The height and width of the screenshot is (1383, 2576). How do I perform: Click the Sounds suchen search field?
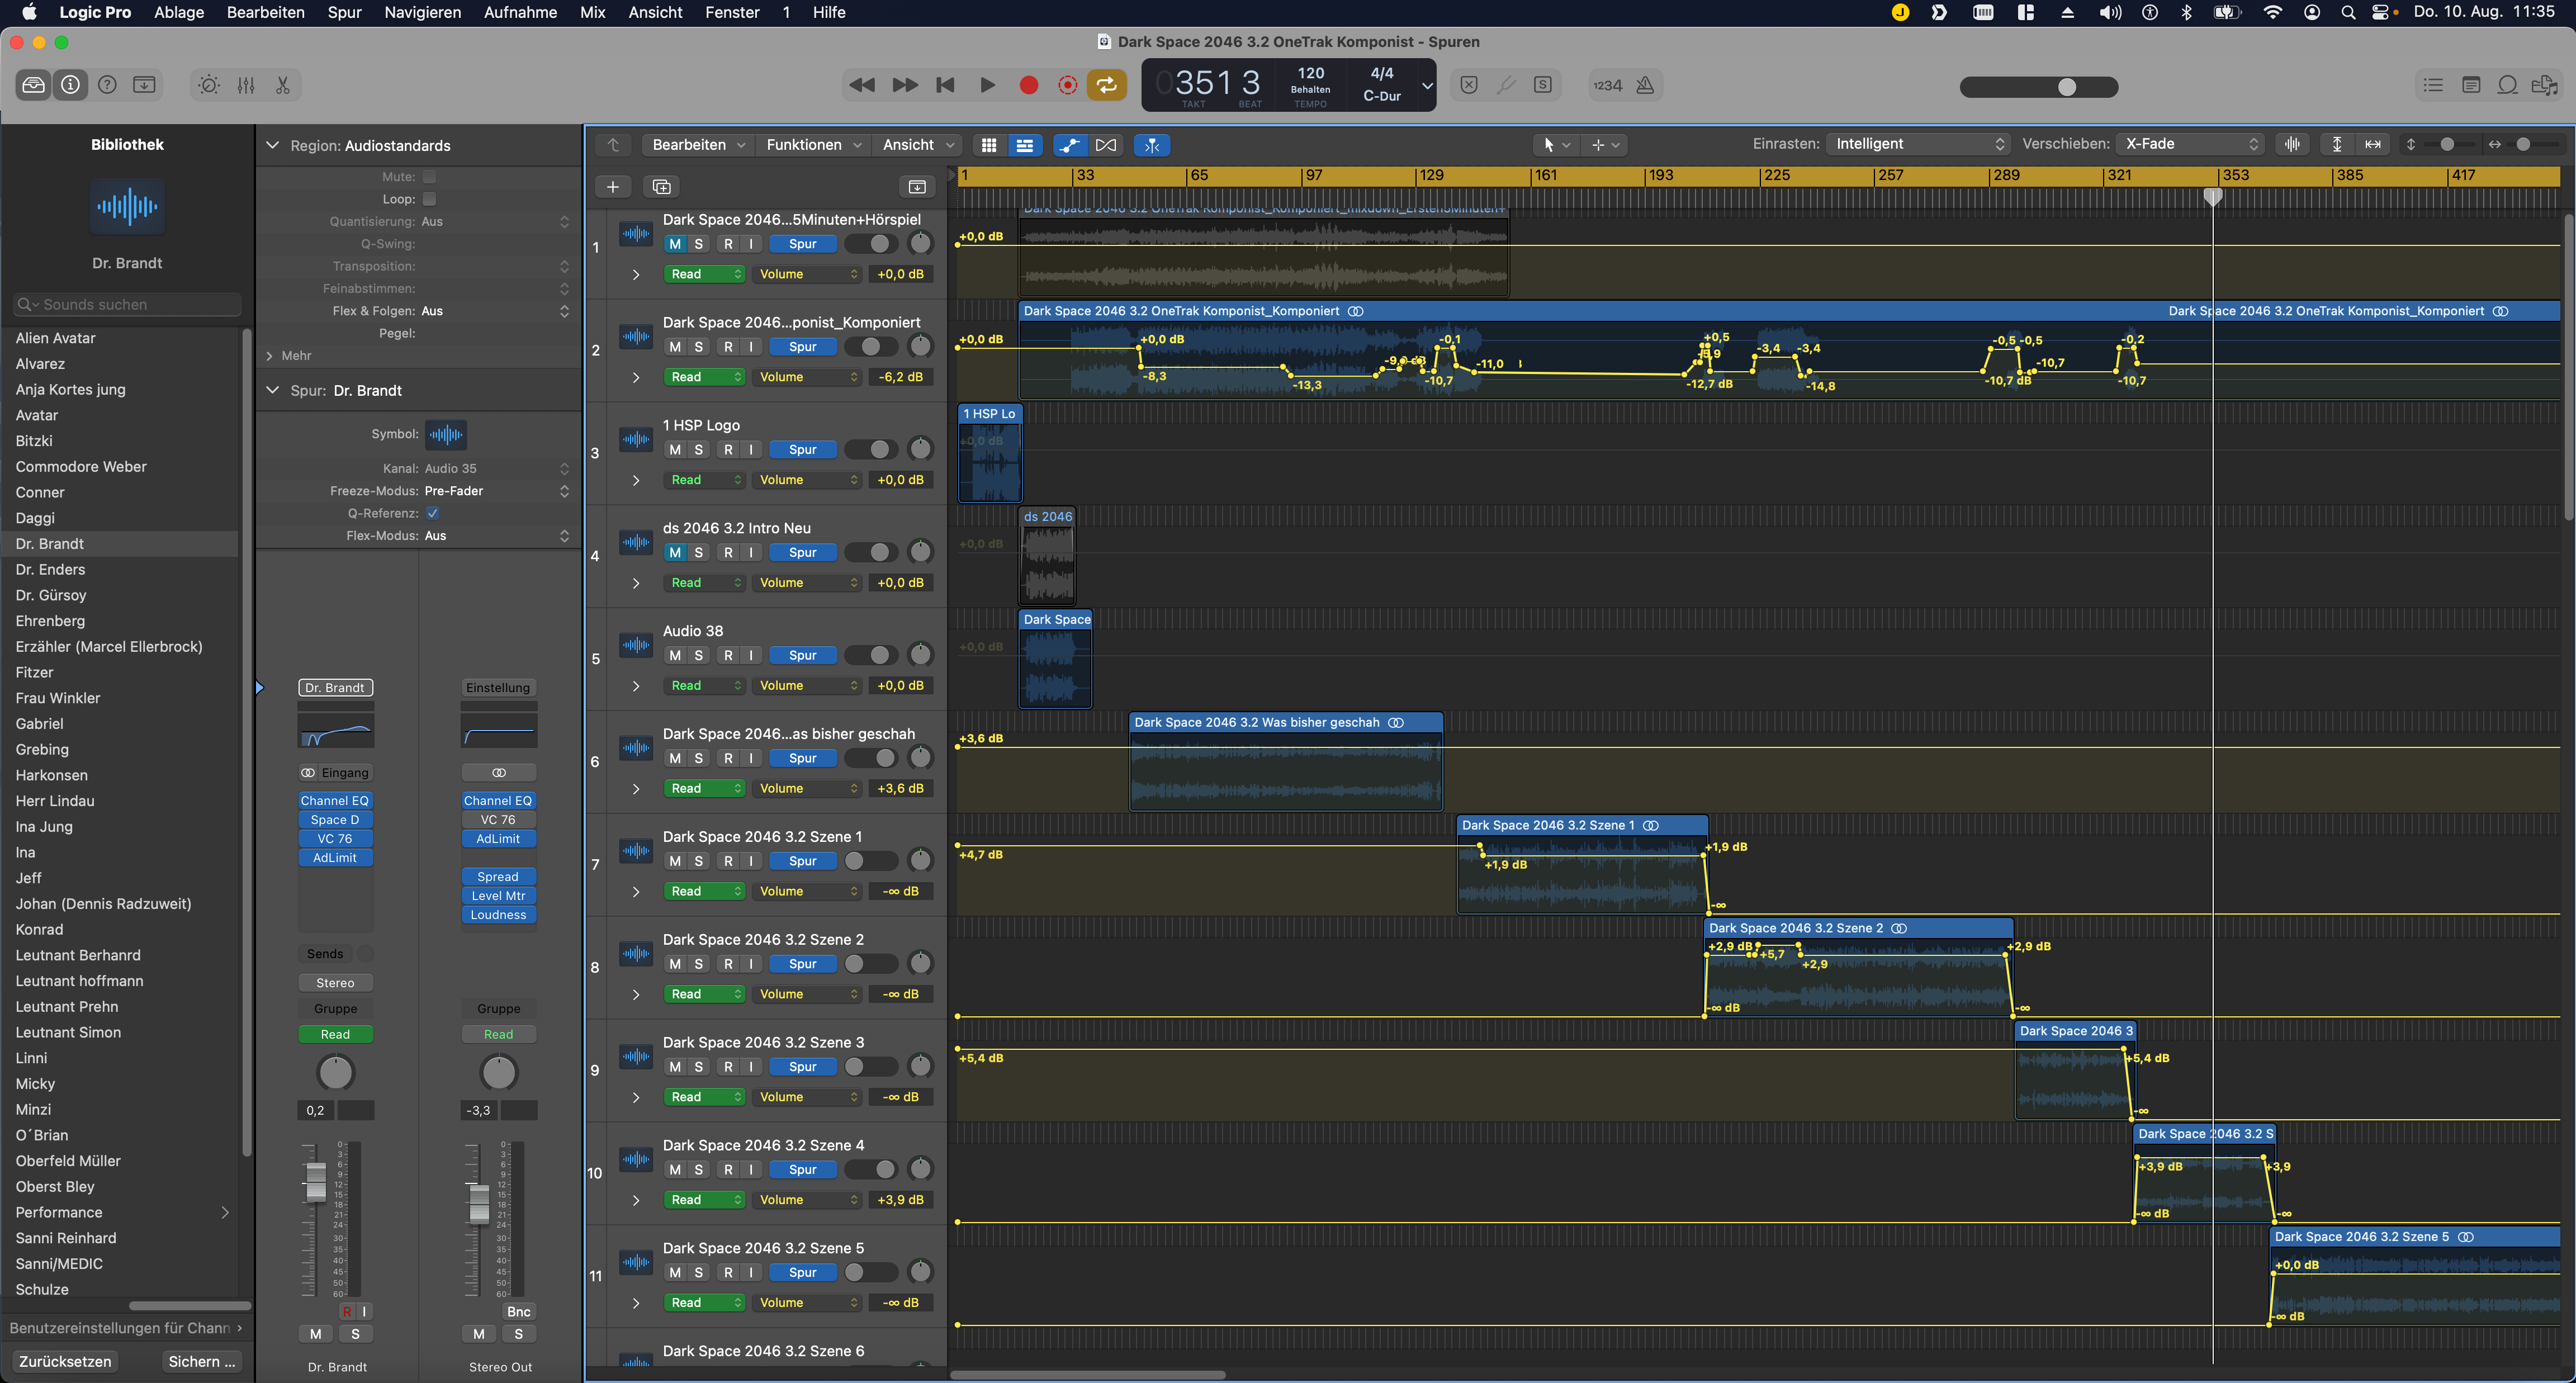tap(127, 305)
